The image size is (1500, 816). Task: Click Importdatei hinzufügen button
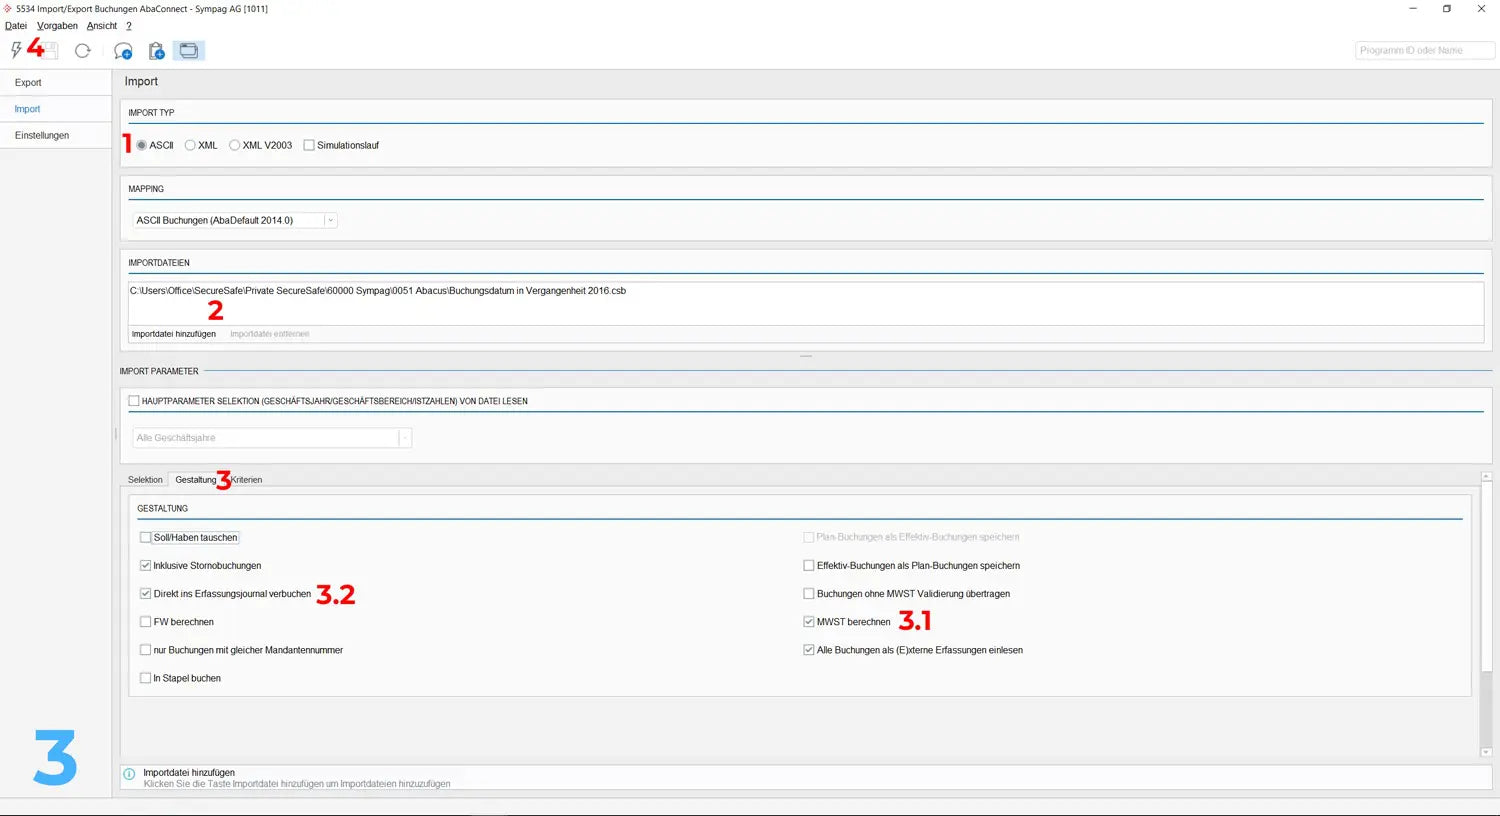pyautogui.click(x=174, y=334)
